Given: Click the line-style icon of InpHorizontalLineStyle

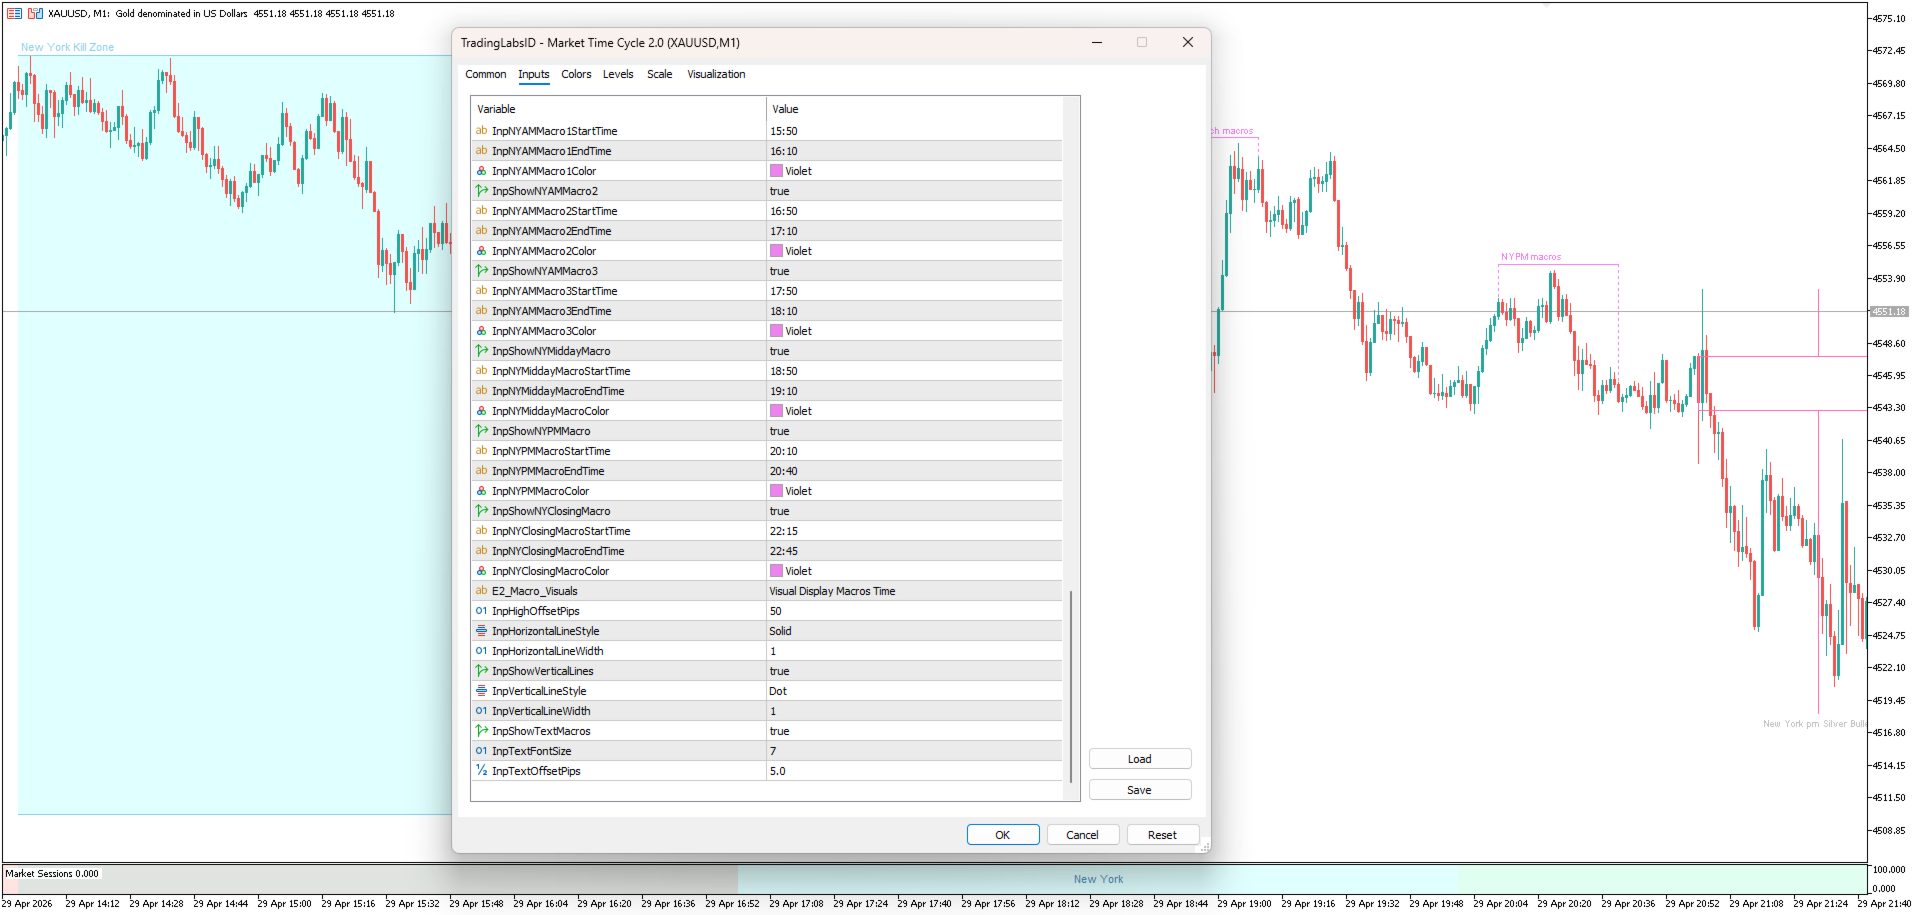Looking at the screenshot, I should point(481,631).
